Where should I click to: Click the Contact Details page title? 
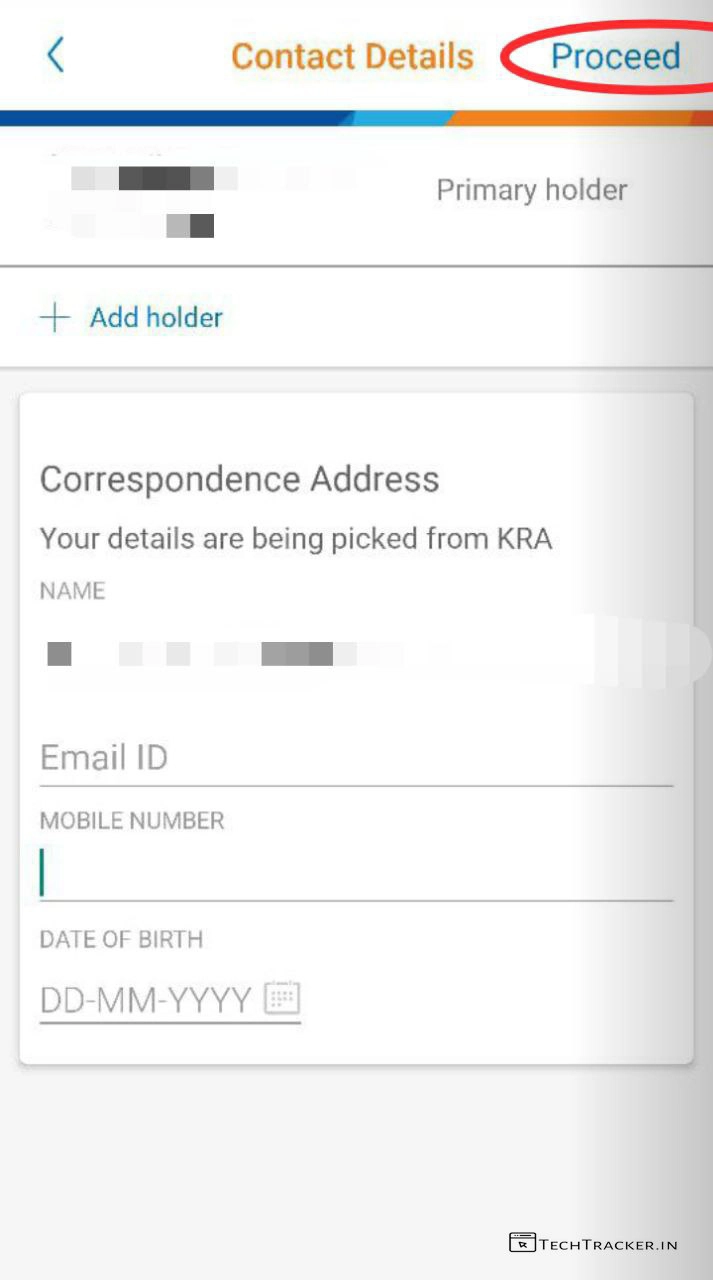click(352, 56)
